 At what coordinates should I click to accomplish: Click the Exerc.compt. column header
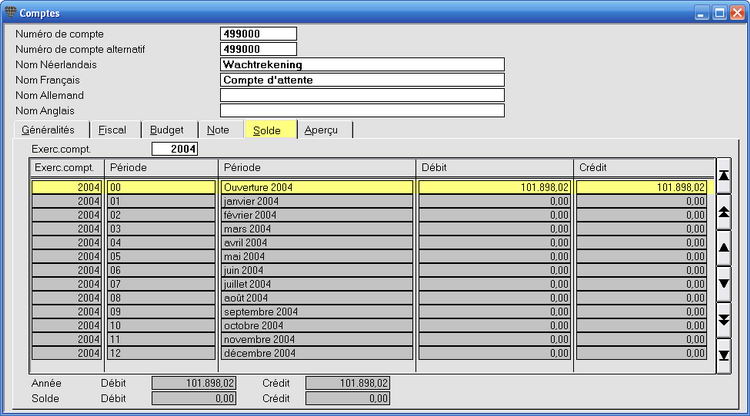67,168
